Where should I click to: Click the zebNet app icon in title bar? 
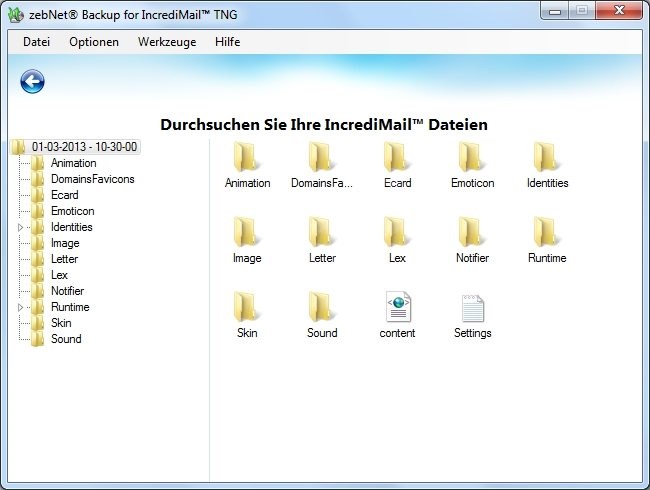pyautogui.click(x=16, y=15)
